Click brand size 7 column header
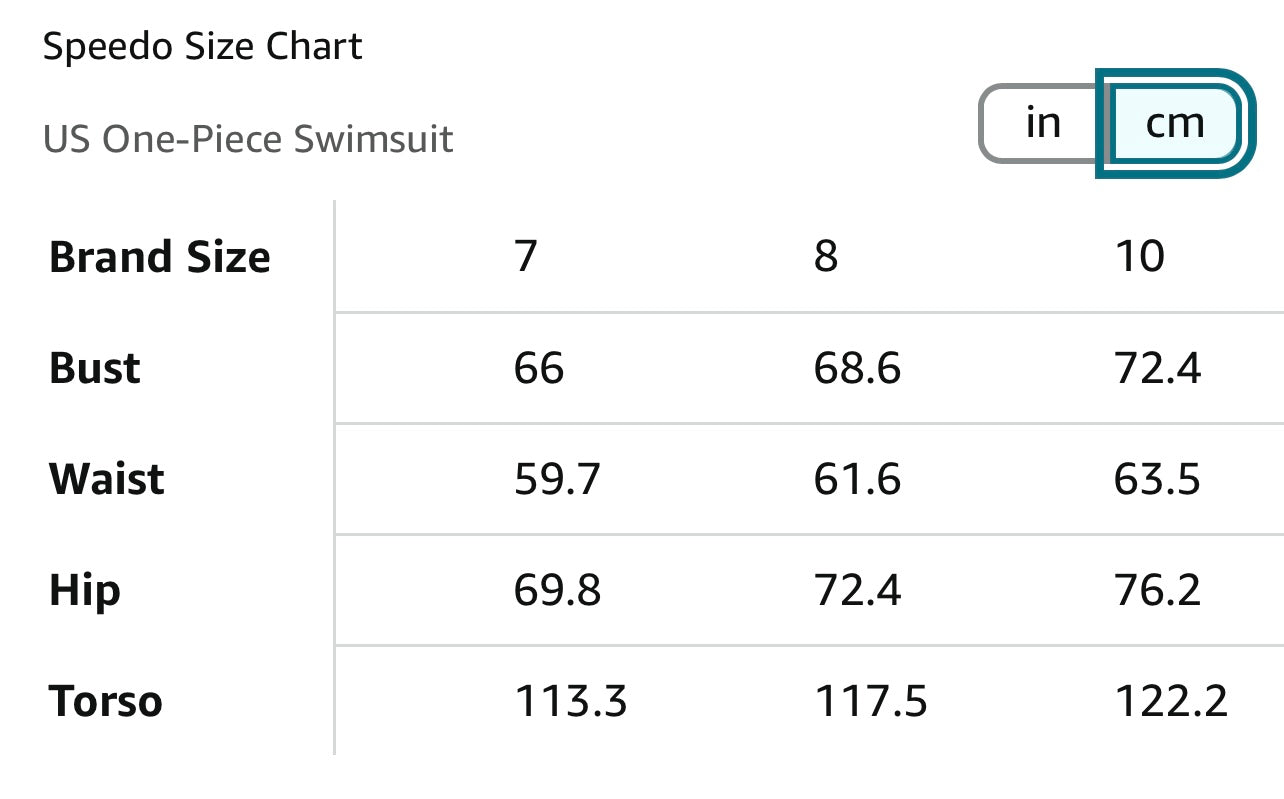The width and height of the screenshot is (1284, 799). coord(526,258)
